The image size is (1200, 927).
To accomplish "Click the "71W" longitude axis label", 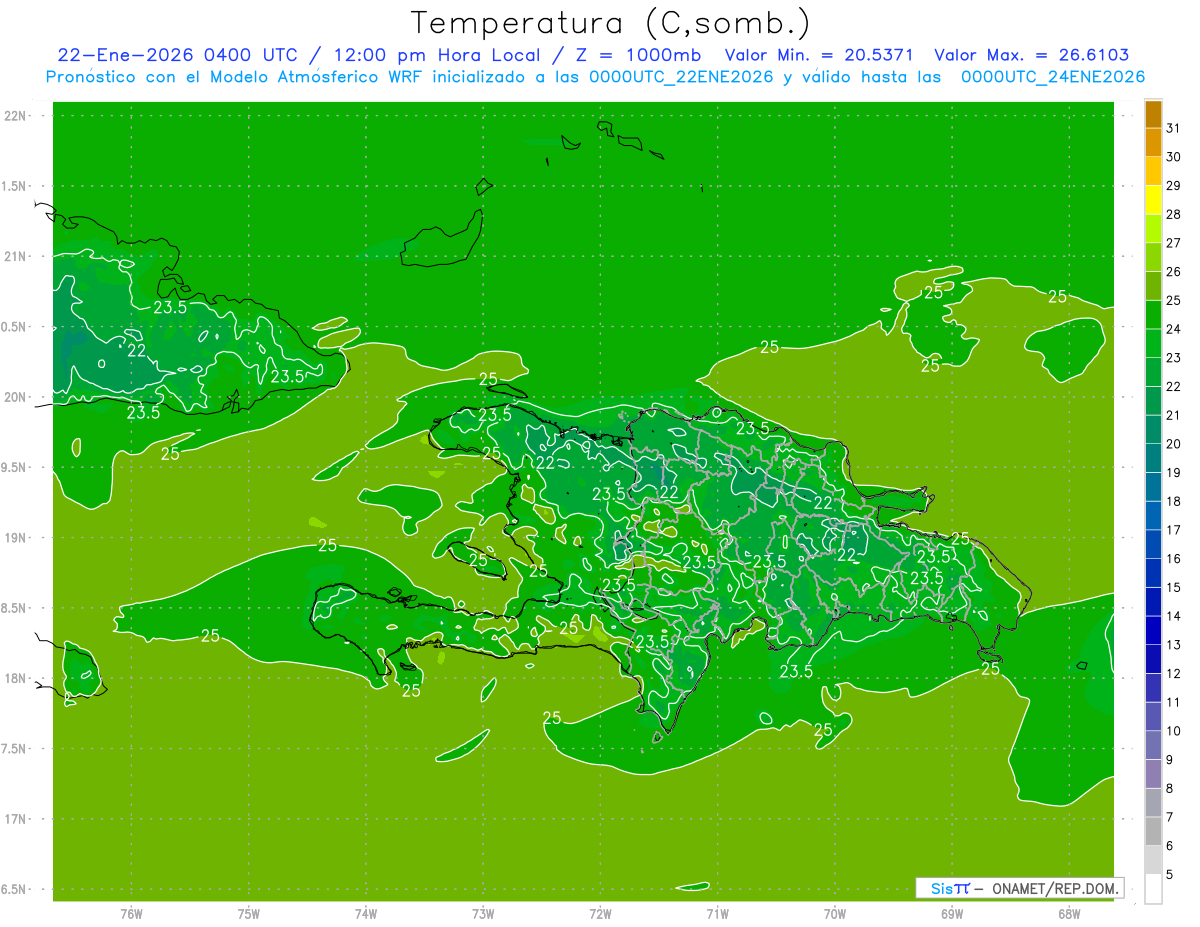I will (x=717, y=914).
